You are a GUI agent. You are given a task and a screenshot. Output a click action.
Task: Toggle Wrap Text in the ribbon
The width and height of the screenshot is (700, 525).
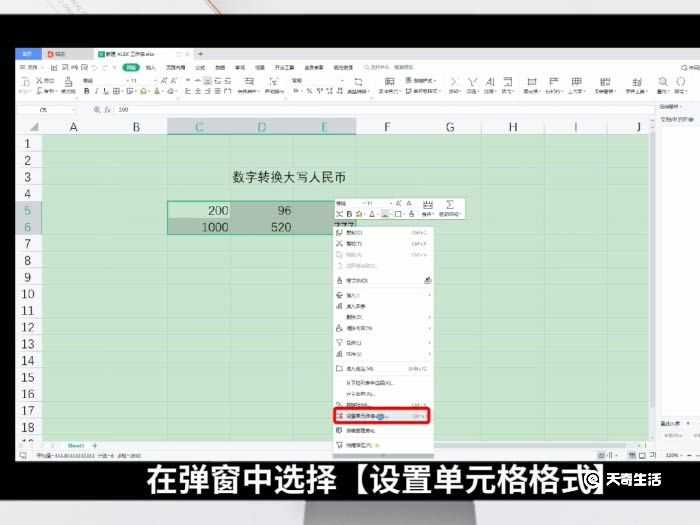click(x=273, y=81)
